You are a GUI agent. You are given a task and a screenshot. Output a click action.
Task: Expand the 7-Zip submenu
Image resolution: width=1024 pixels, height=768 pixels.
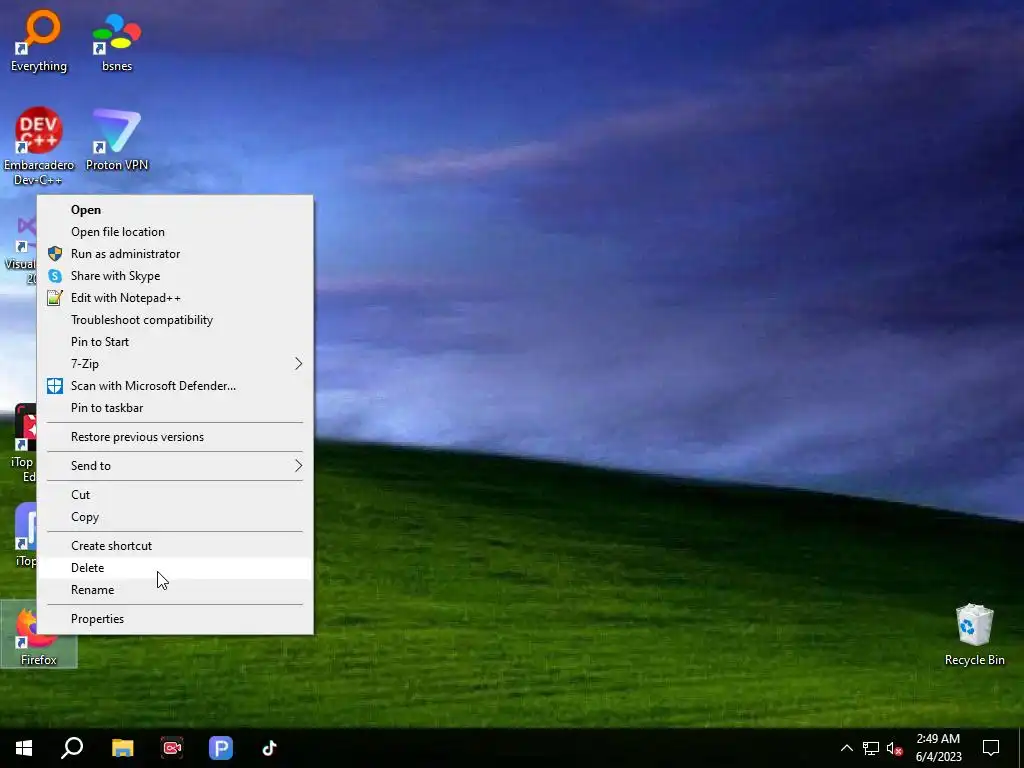(175, 364)
